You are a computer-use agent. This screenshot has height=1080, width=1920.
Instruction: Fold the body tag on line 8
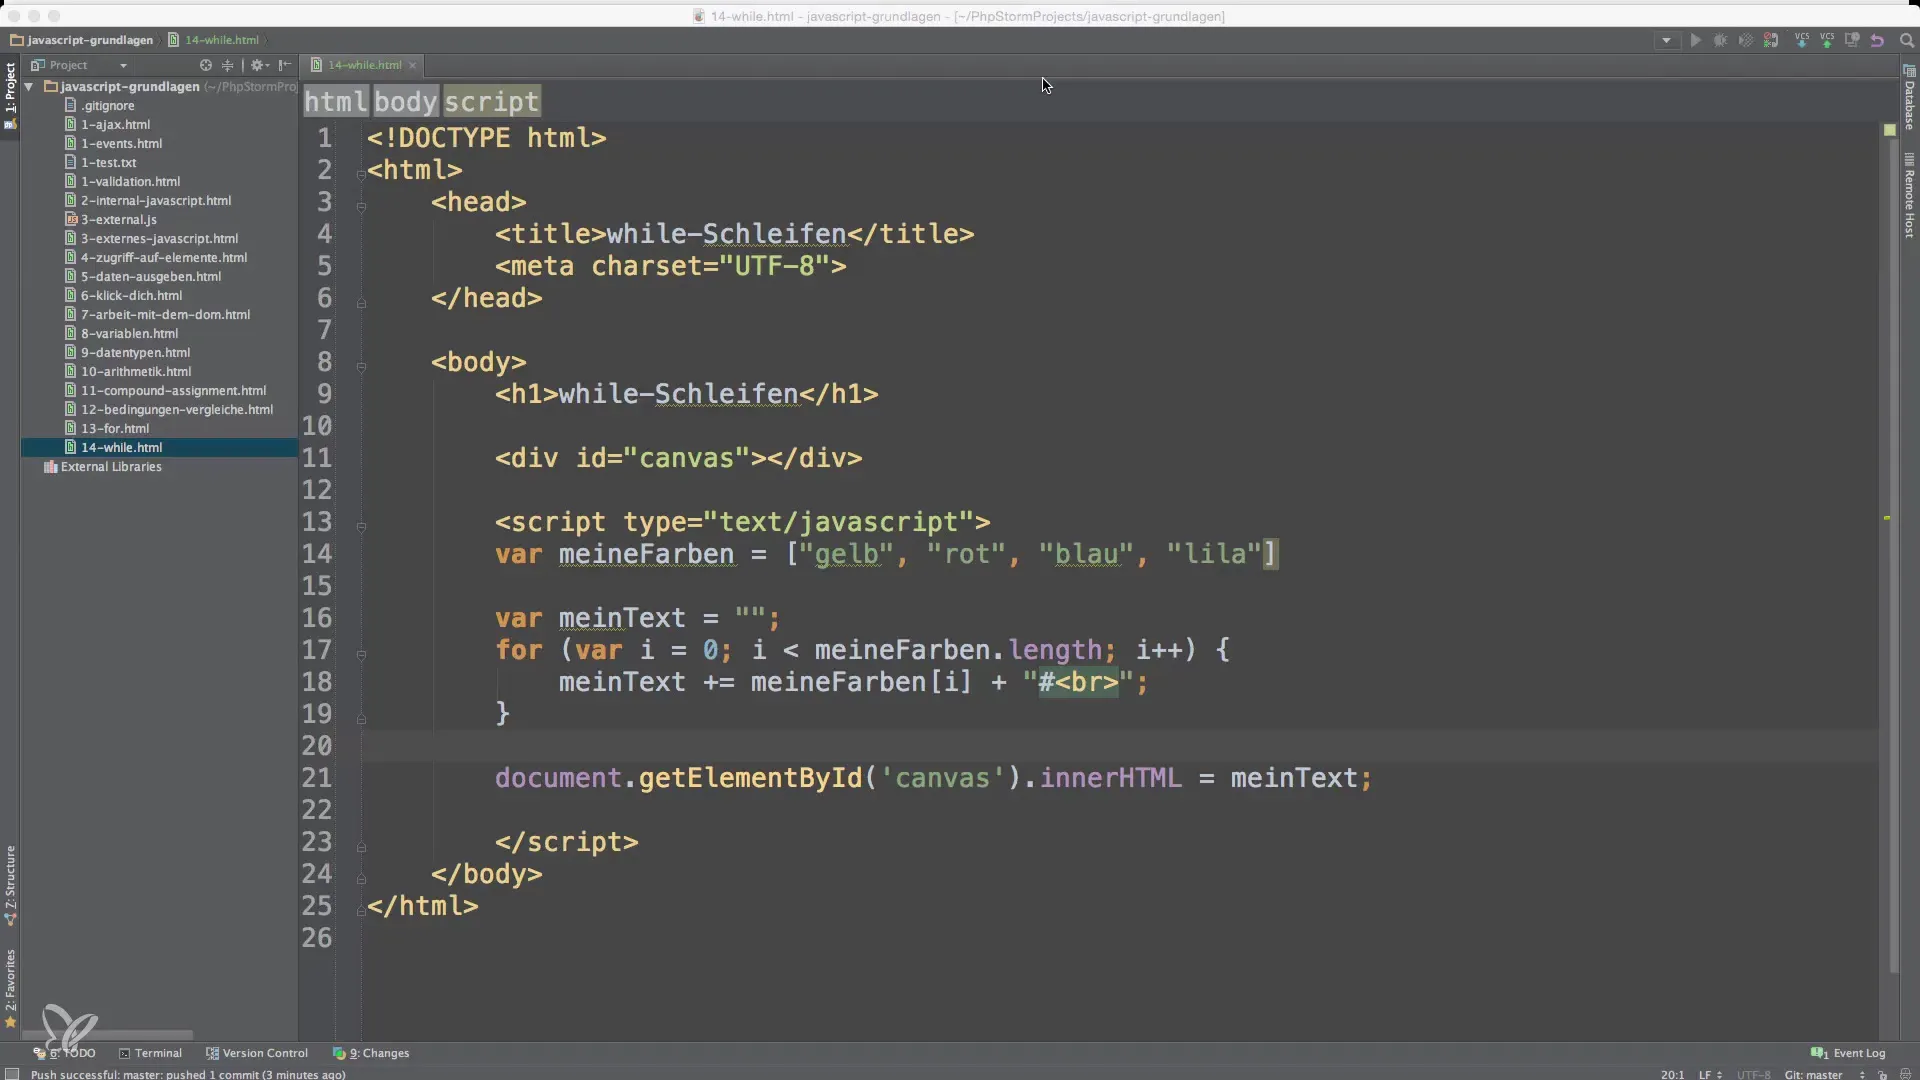pos(361,366)
